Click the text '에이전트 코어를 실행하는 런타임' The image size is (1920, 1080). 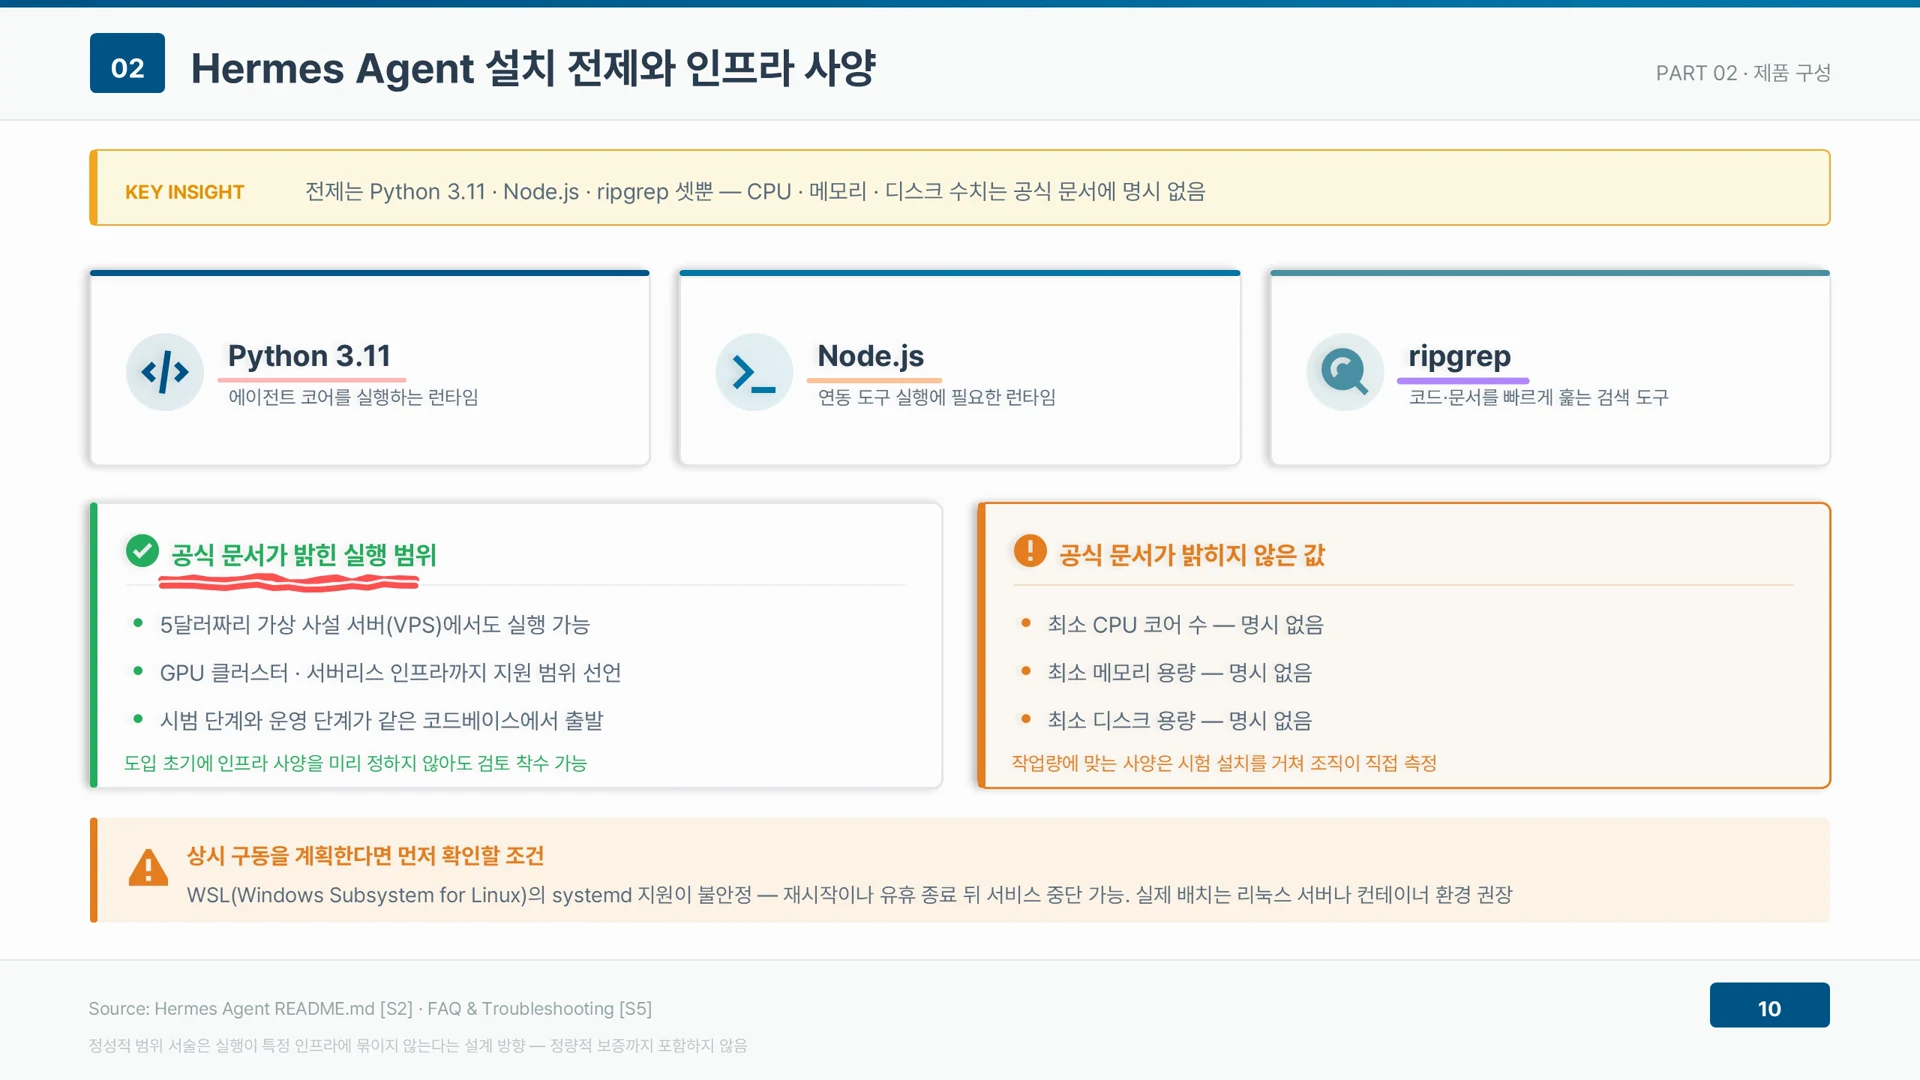353,397
